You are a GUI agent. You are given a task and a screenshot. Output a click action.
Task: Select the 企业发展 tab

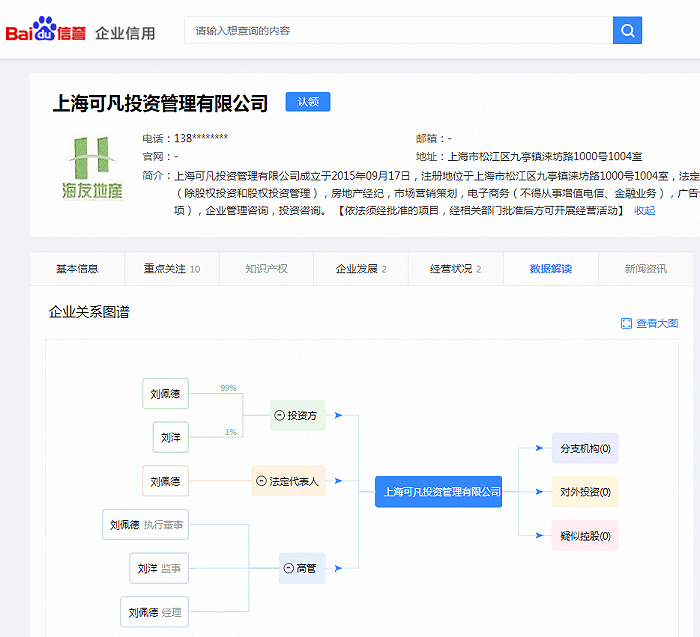[x=360, y=269]
